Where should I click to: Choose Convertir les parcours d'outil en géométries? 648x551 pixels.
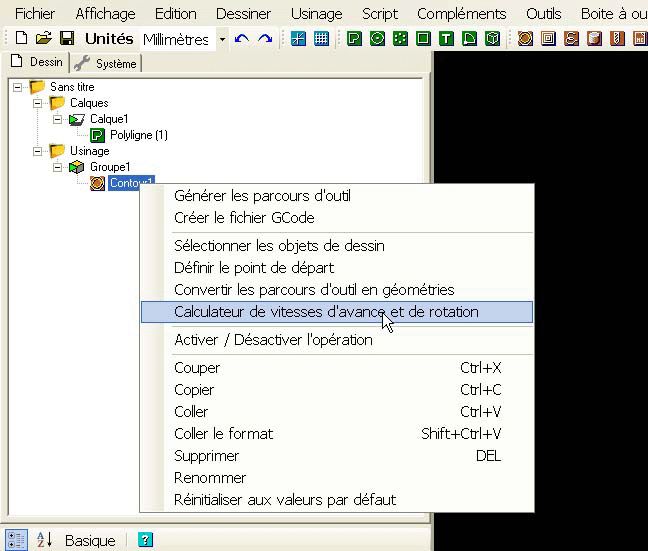click(337, 289)
